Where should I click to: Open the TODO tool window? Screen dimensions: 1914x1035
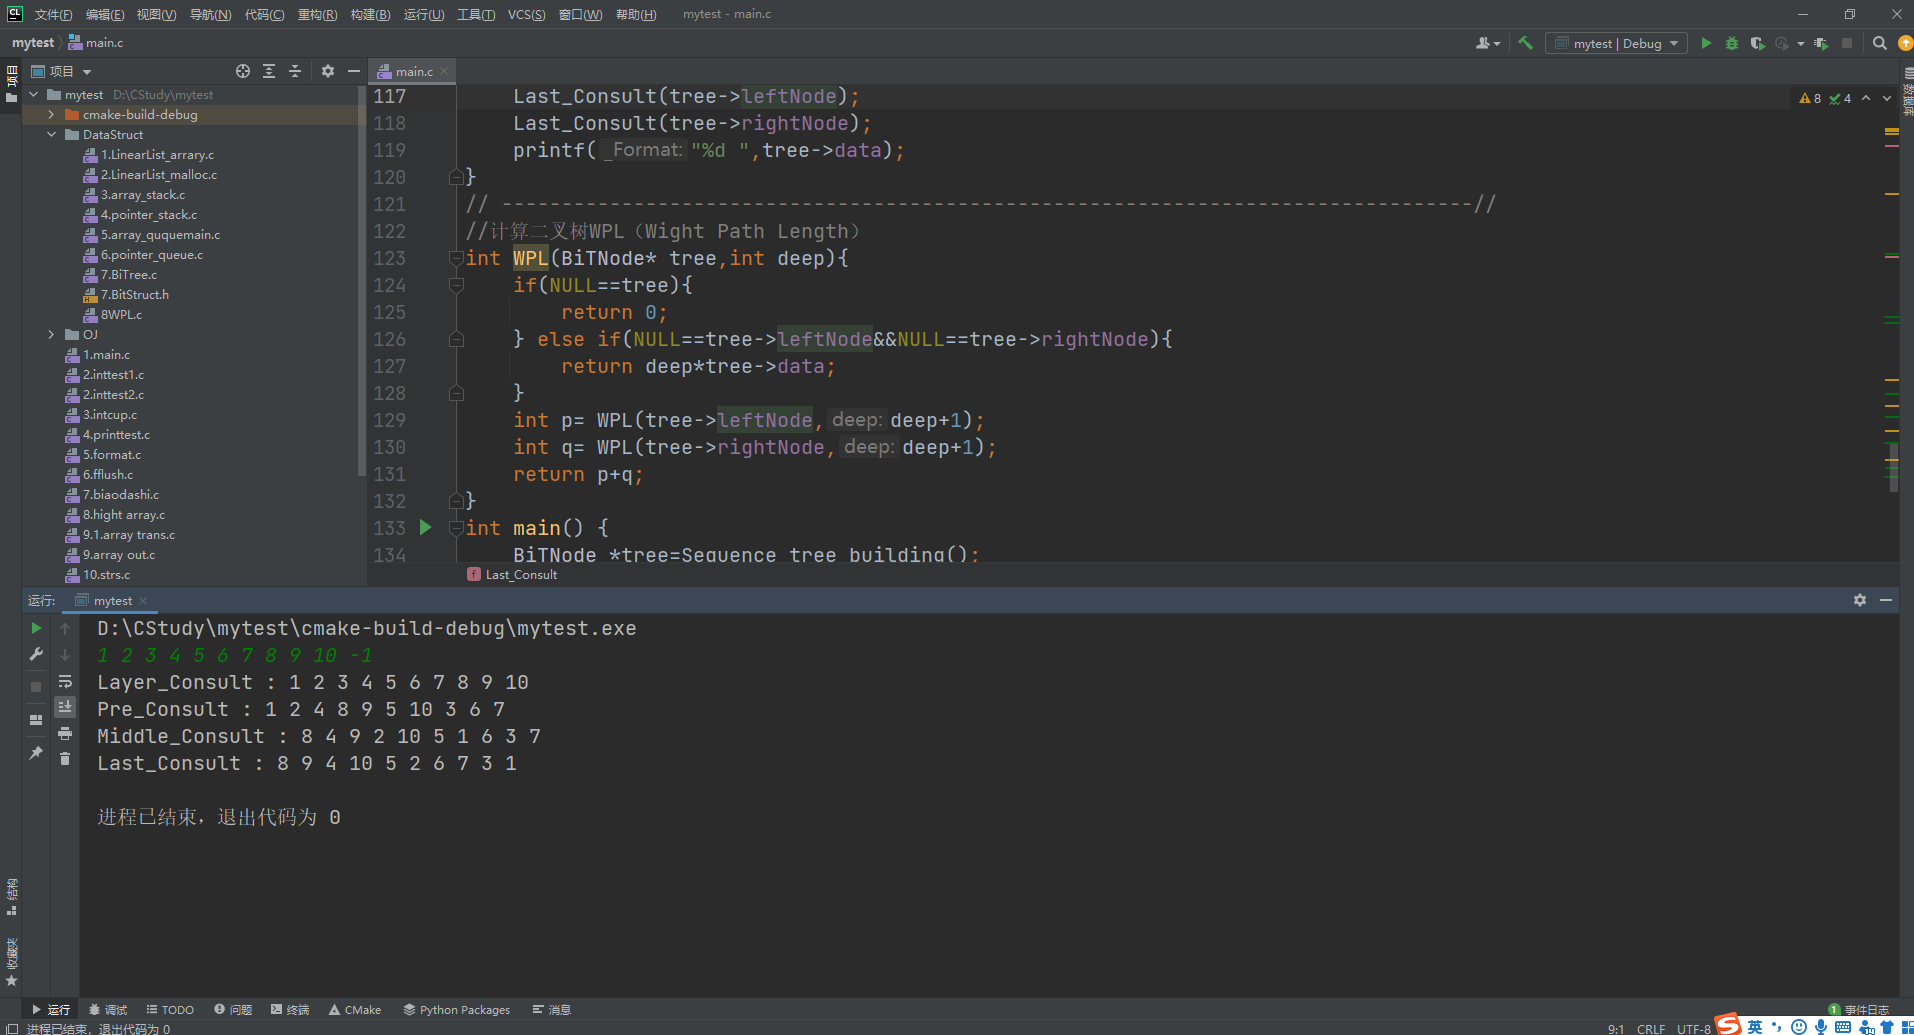(x=170, y=1009)
